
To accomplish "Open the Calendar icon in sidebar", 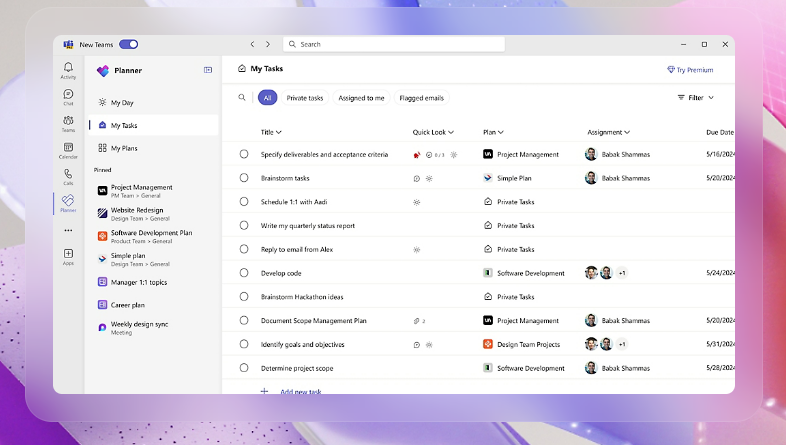I will point(68,147).
